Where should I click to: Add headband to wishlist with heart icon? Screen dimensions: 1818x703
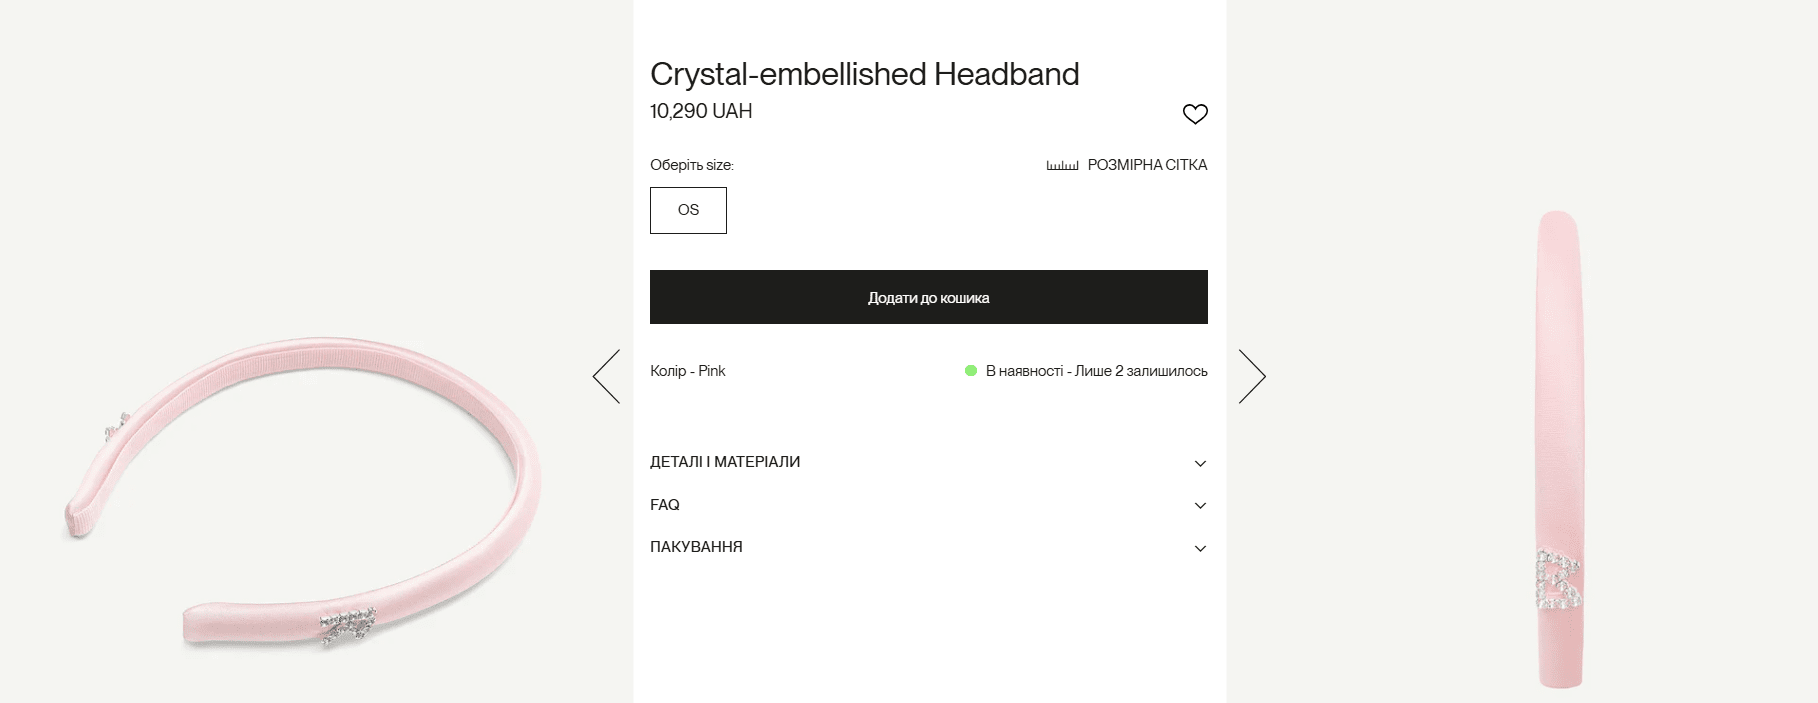click(x=1195, y=114)
